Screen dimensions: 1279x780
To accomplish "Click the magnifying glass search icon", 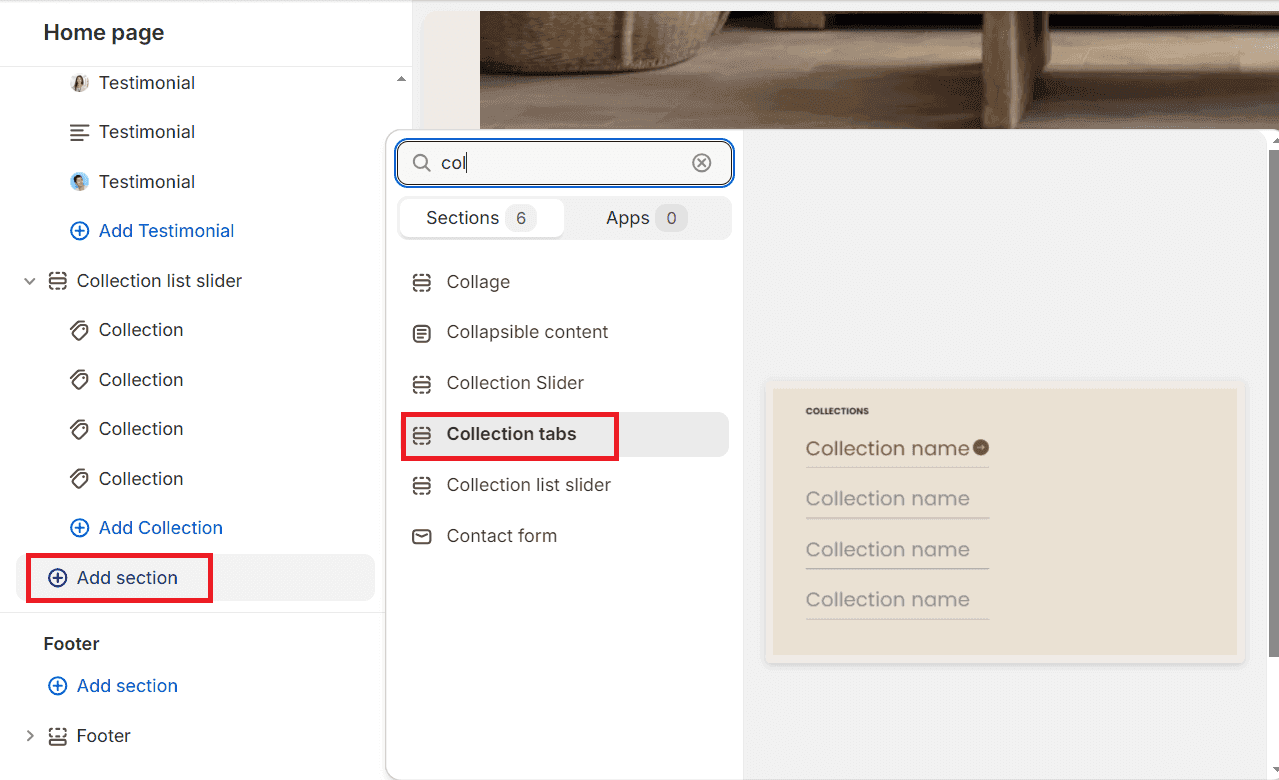I will point(422,163).
